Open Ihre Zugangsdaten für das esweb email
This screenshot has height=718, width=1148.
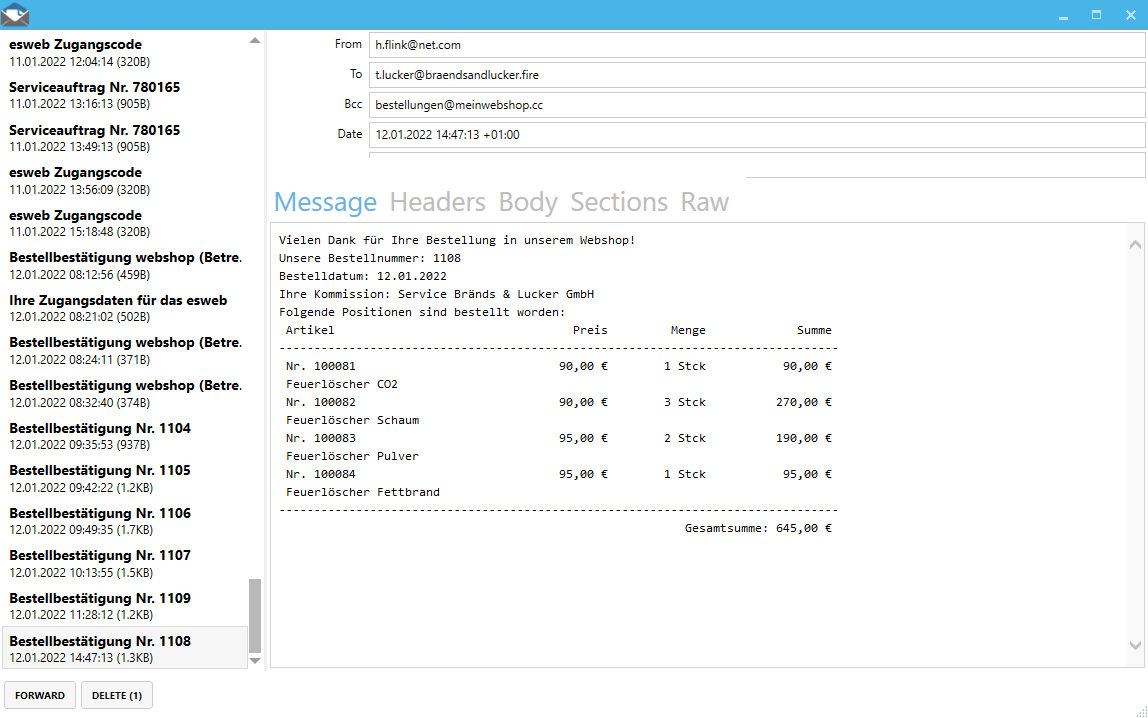(124, 308)
